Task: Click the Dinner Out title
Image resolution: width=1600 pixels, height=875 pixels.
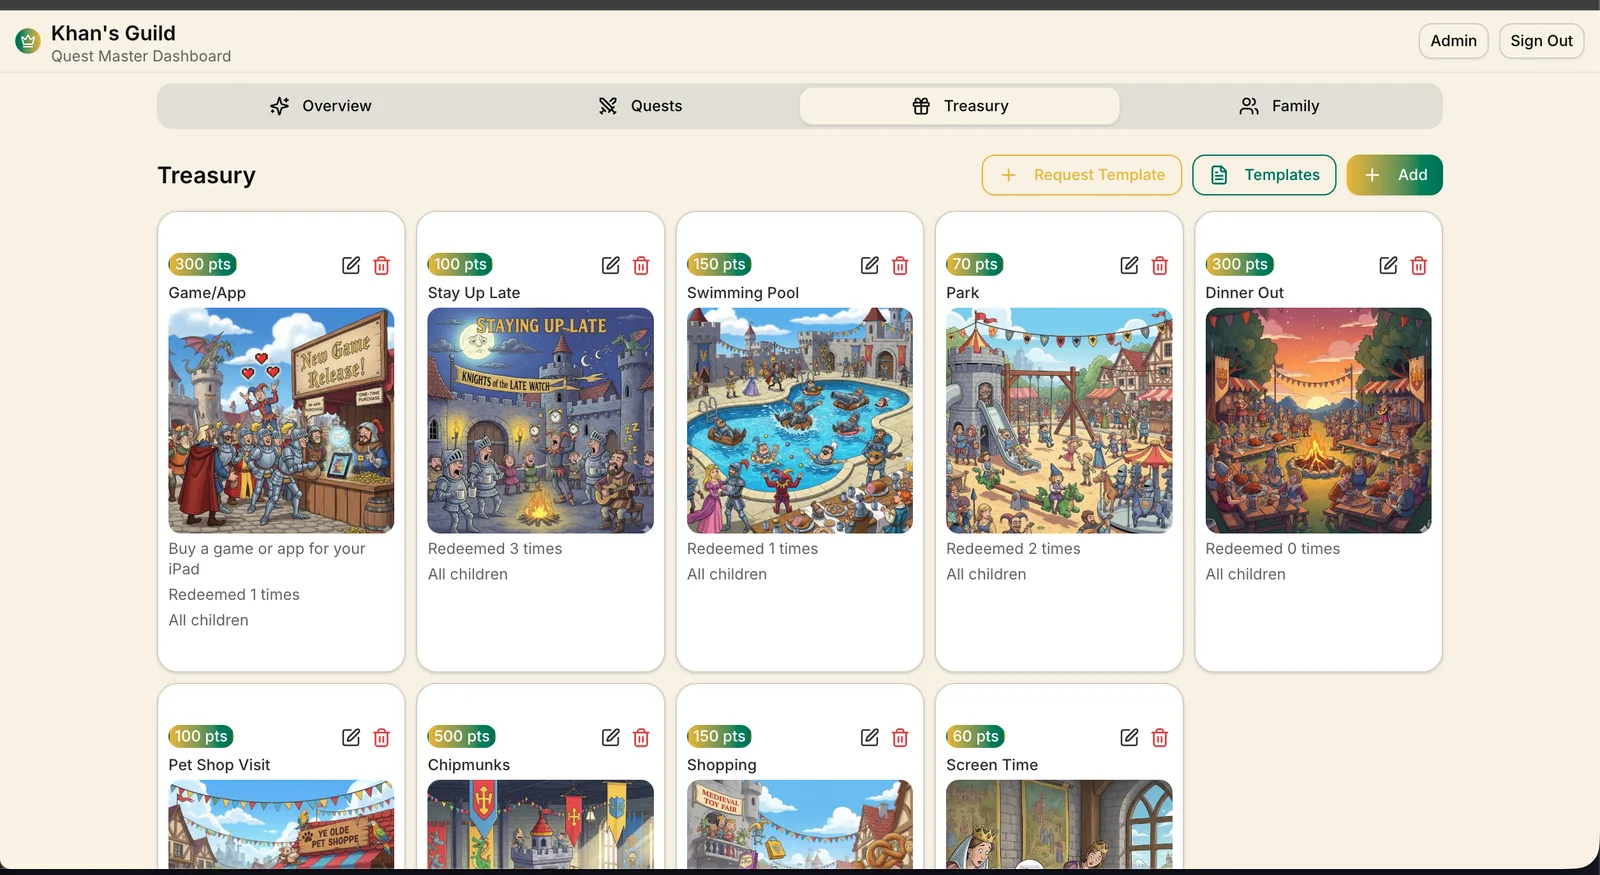Action: click(1245, 293)
